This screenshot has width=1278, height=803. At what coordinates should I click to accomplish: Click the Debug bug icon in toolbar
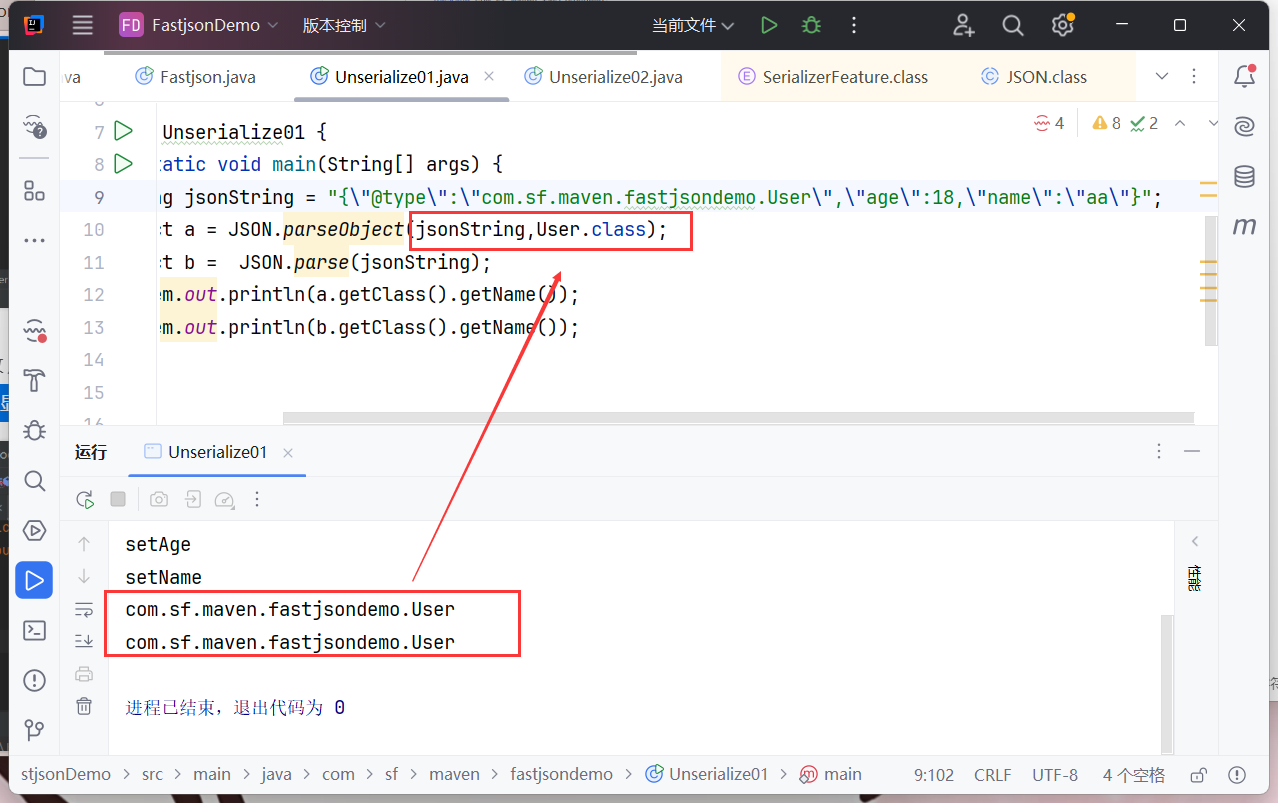tap(811, 26)
